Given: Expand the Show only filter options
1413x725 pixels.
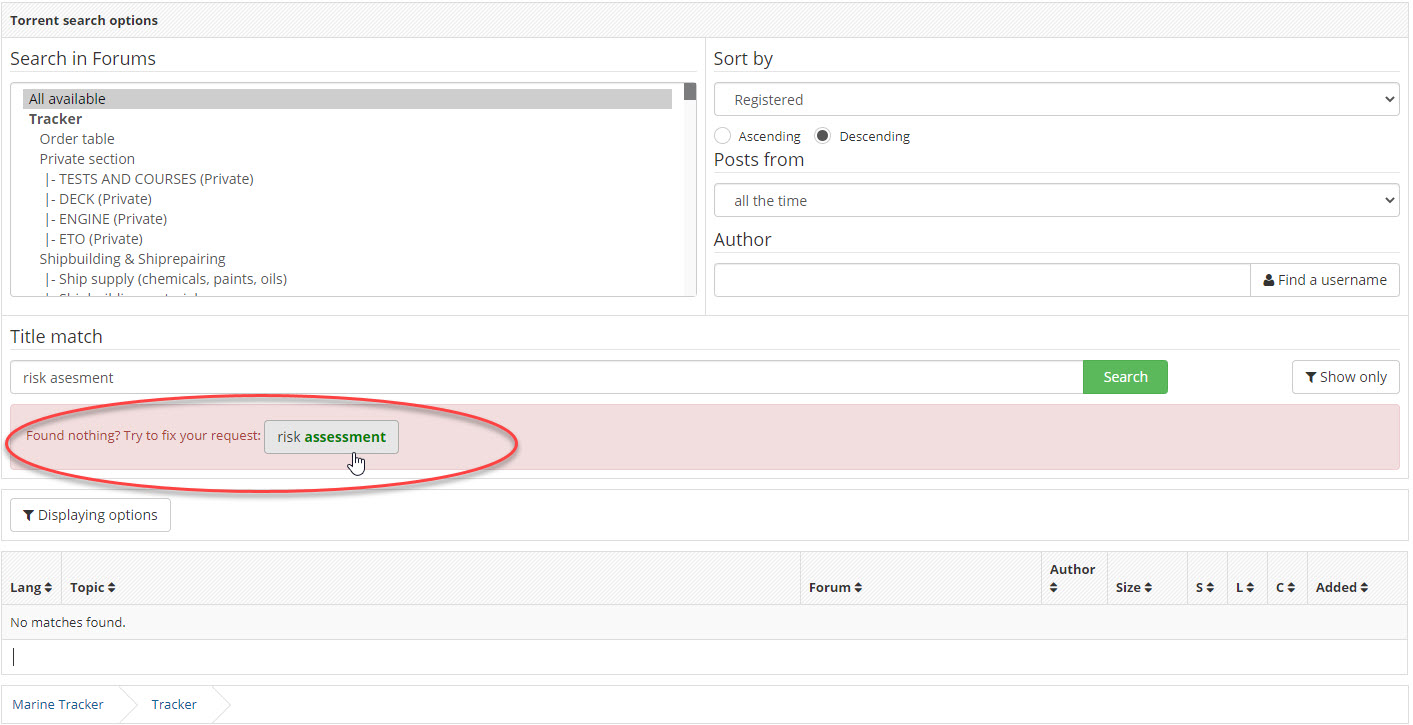Looking at the screenshot, I should point(1345,377).
